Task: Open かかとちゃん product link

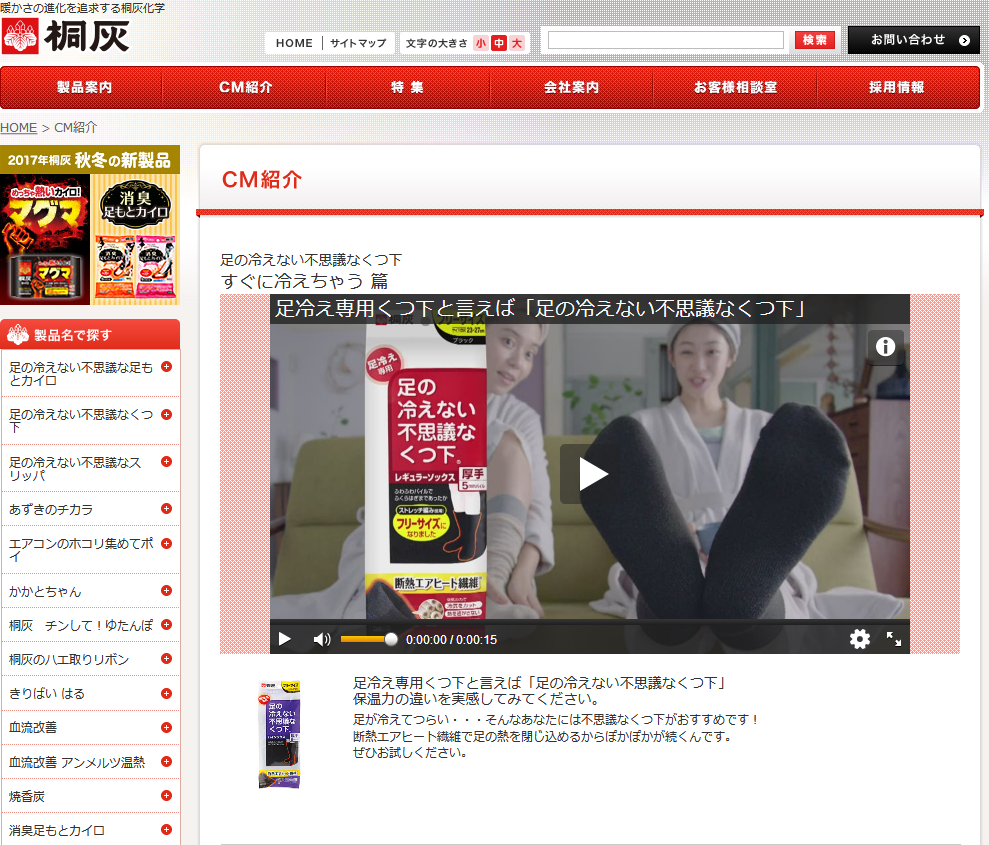Action: click(45, 592)
